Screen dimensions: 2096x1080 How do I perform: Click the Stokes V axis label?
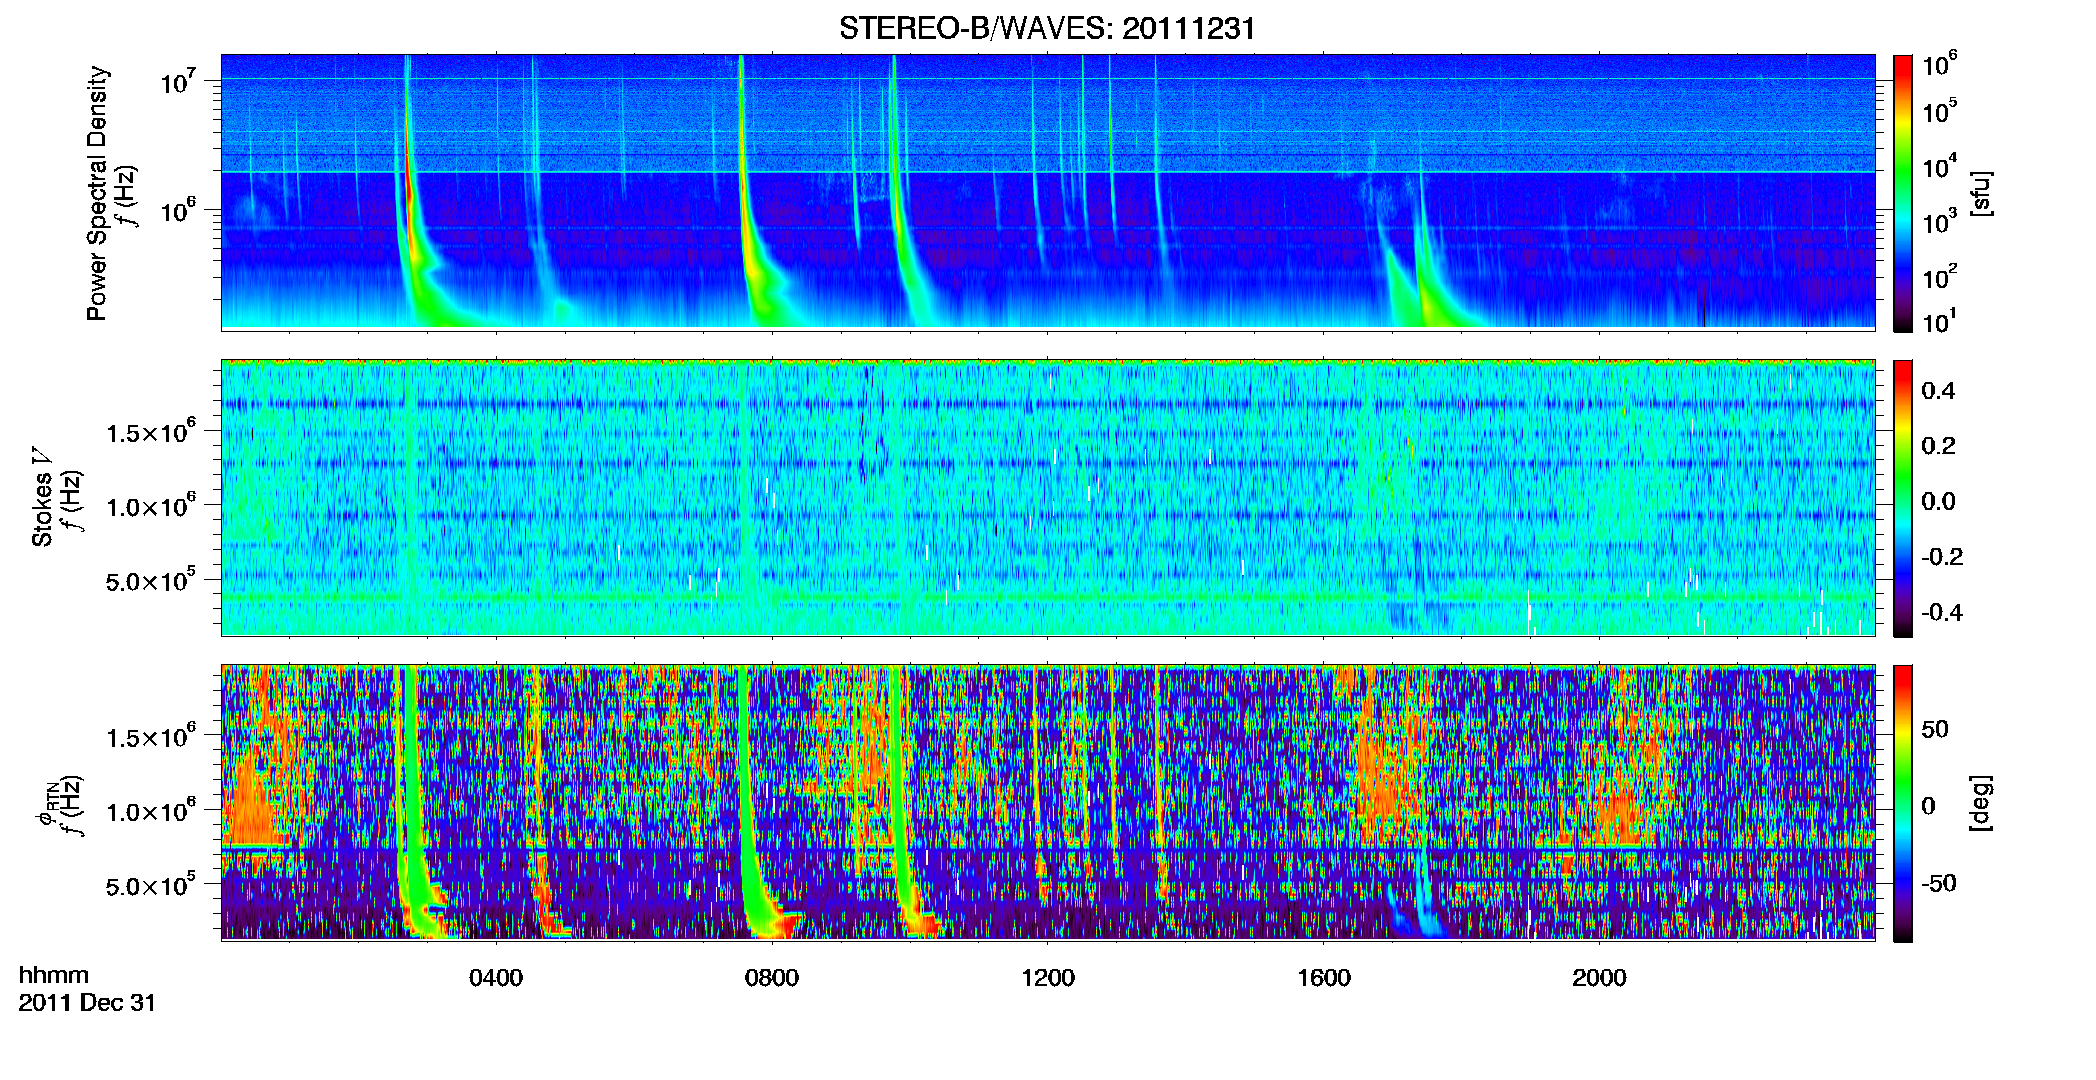(x=43, y=497)
